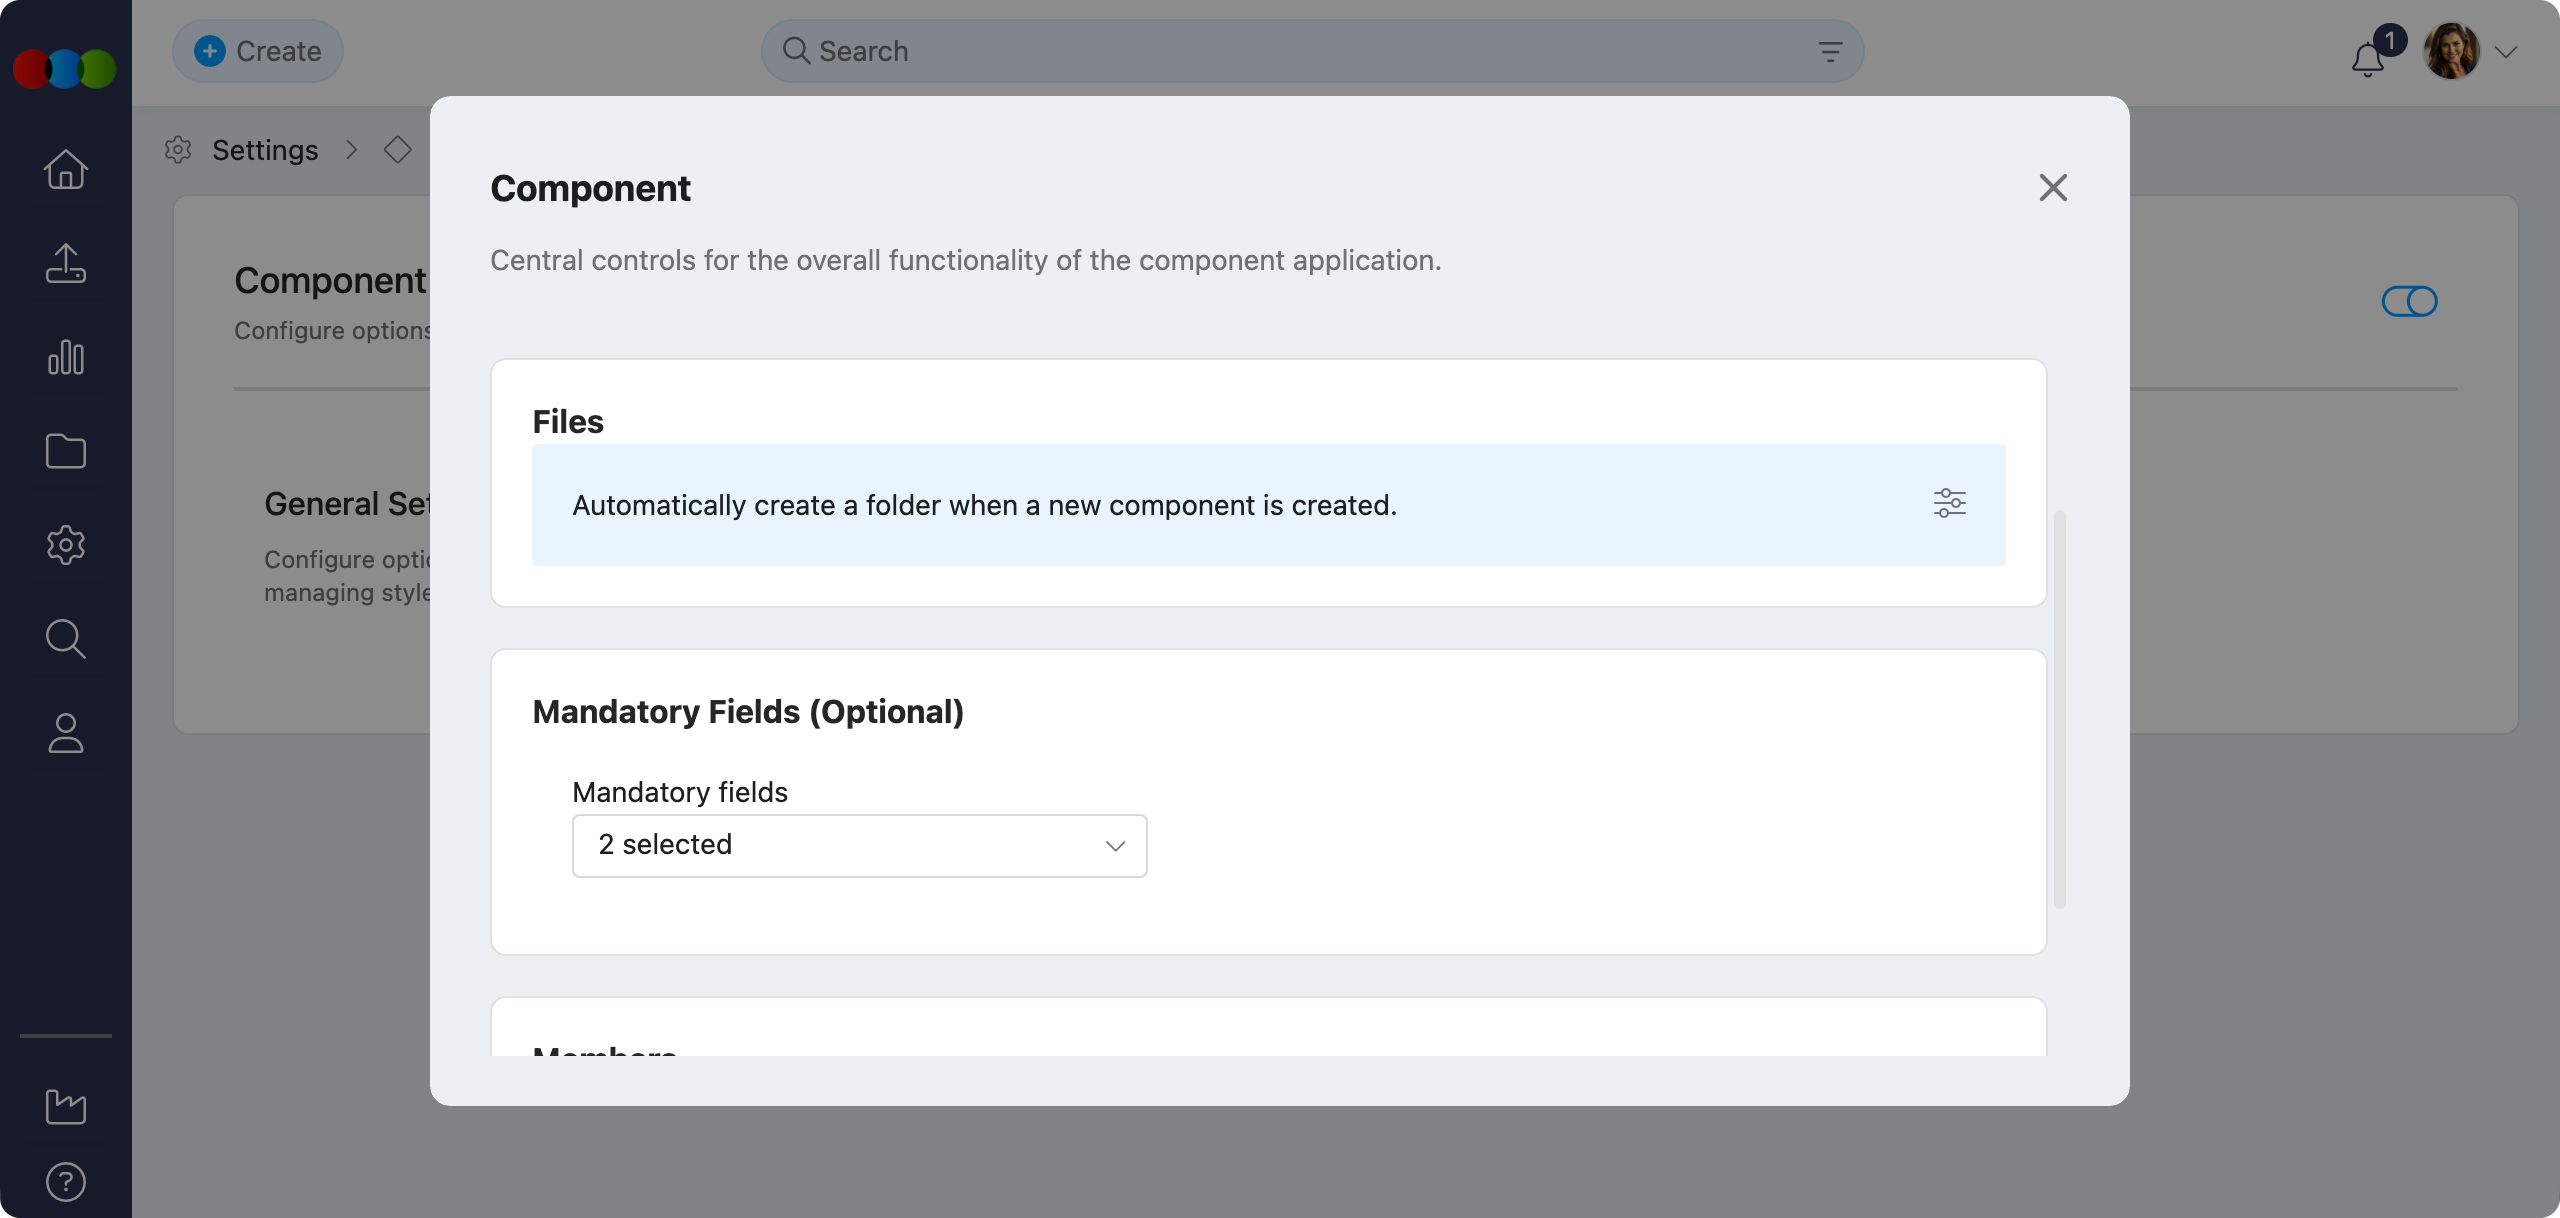The width and height of the screenshot is (2560, 1218).
Task: Open the folder icon in sidebar
Action: [66, 451]
